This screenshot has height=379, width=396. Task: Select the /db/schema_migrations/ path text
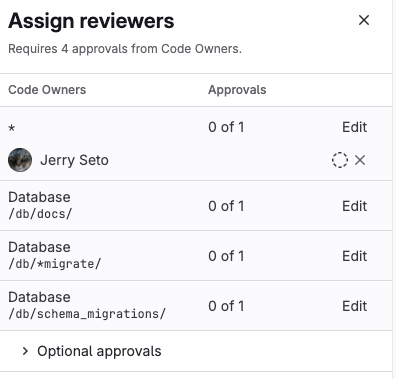(x=87, y=314)
